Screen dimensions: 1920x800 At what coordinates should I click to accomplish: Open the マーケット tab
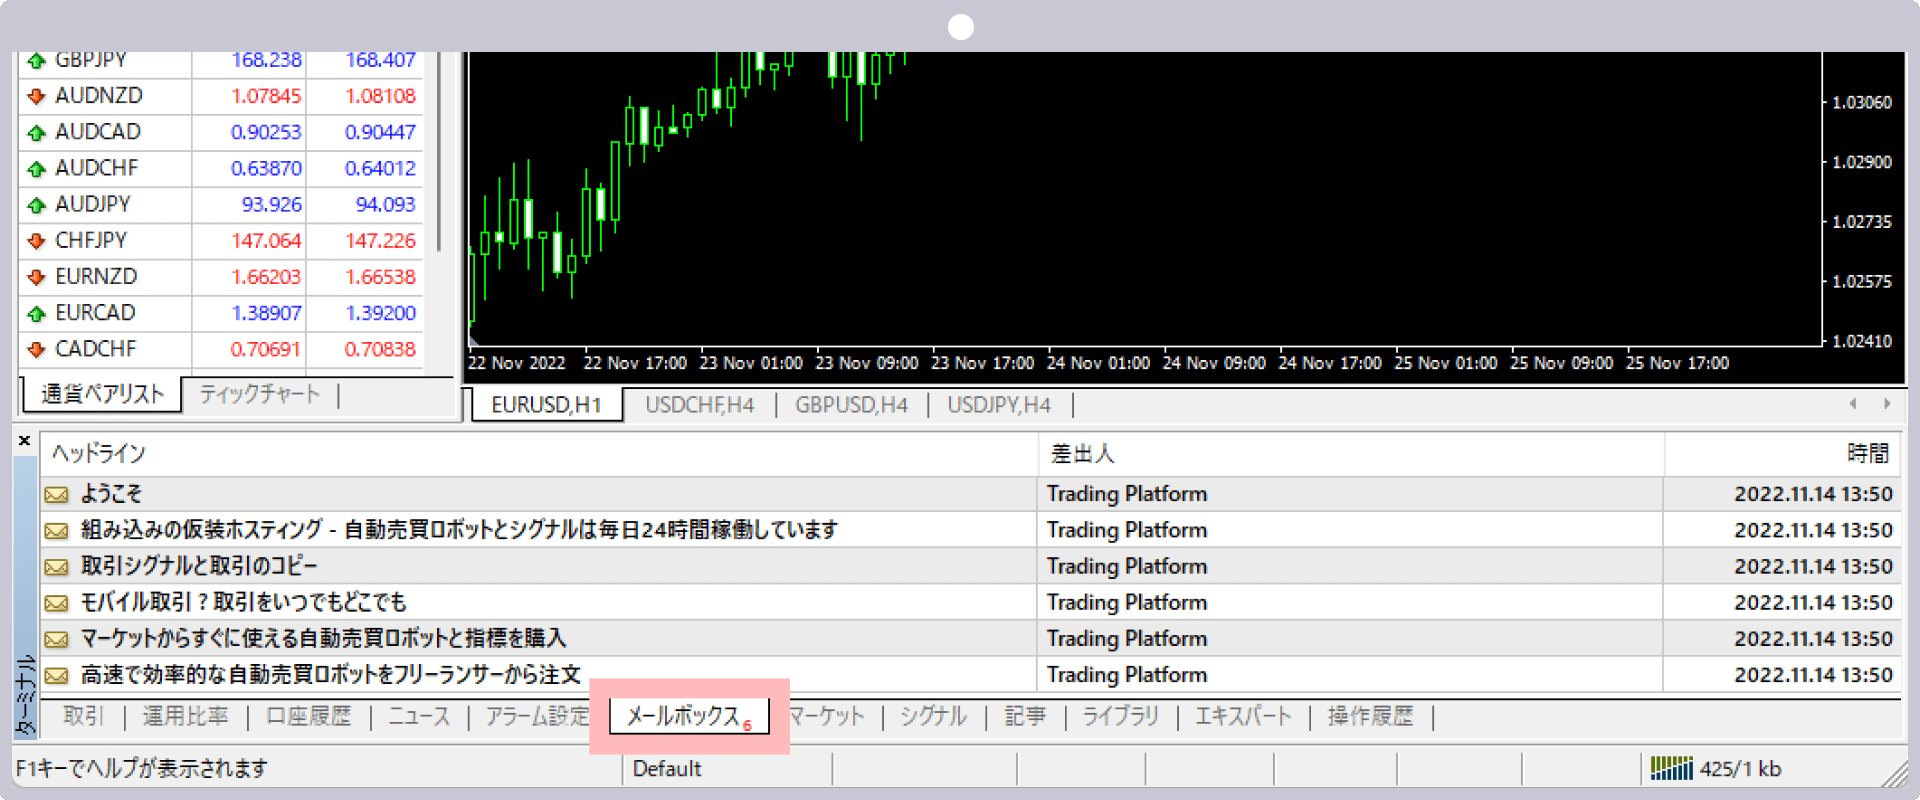[x=826, y=716]
